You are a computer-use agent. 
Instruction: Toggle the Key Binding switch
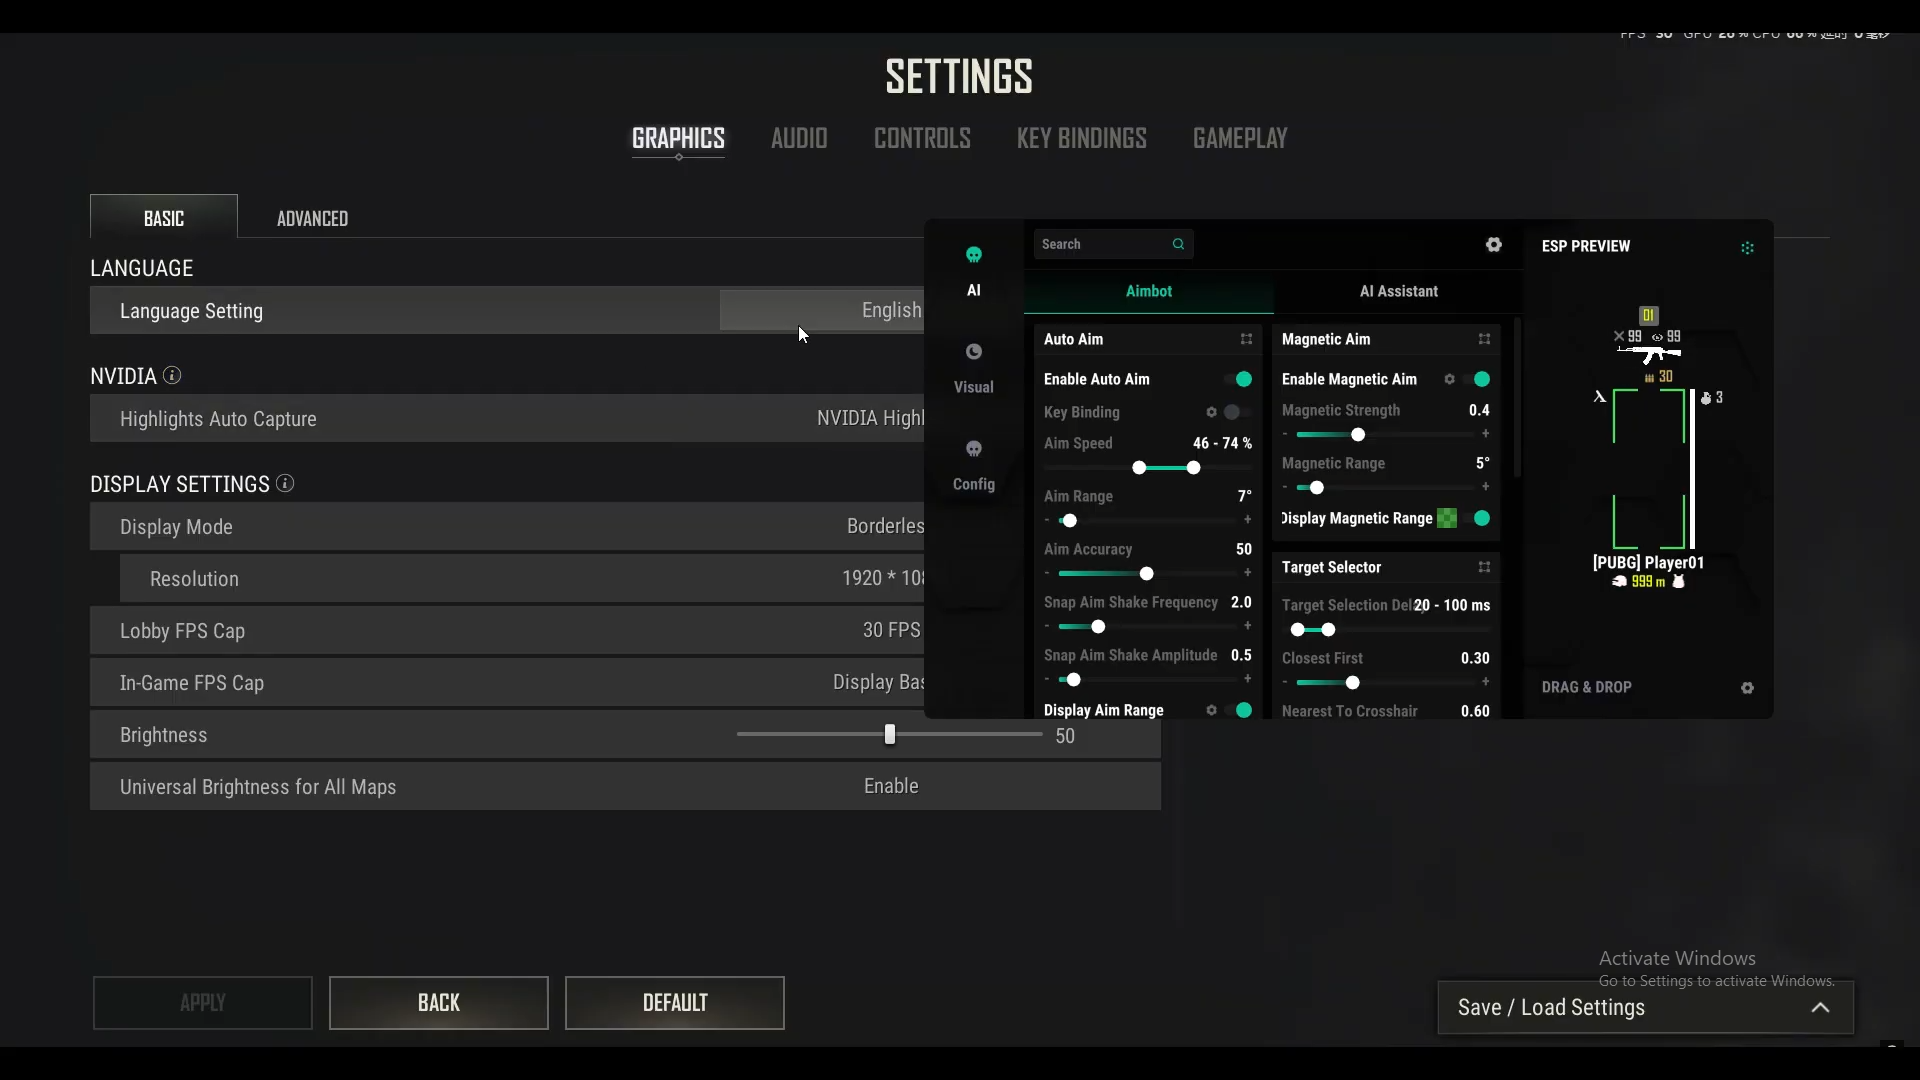pos(1236,412)
